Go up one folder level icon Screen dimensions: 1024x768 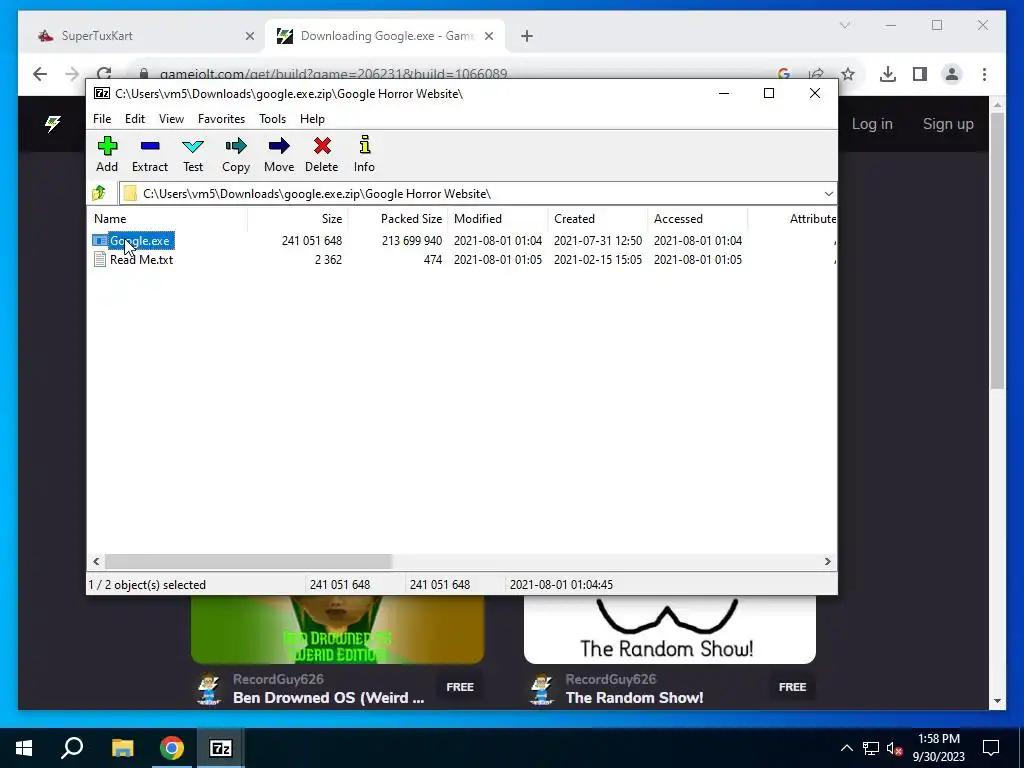pyautogui.click(x=99, y=193)
